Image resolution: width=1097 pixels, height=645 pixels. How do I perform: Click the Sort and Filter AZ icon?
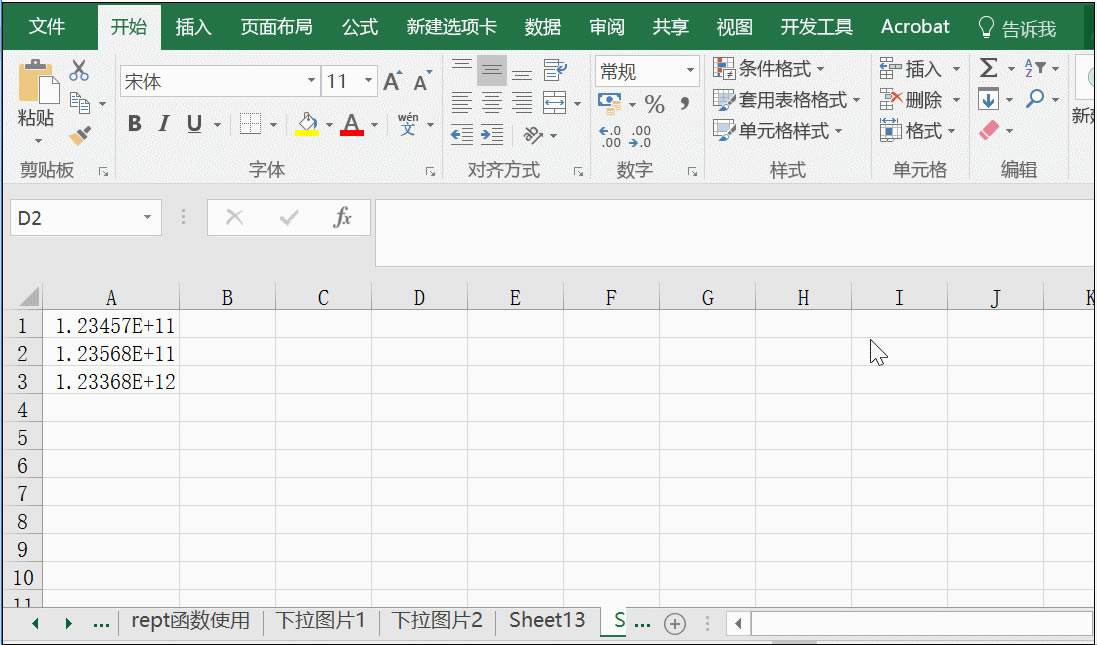pos(1029,68)
